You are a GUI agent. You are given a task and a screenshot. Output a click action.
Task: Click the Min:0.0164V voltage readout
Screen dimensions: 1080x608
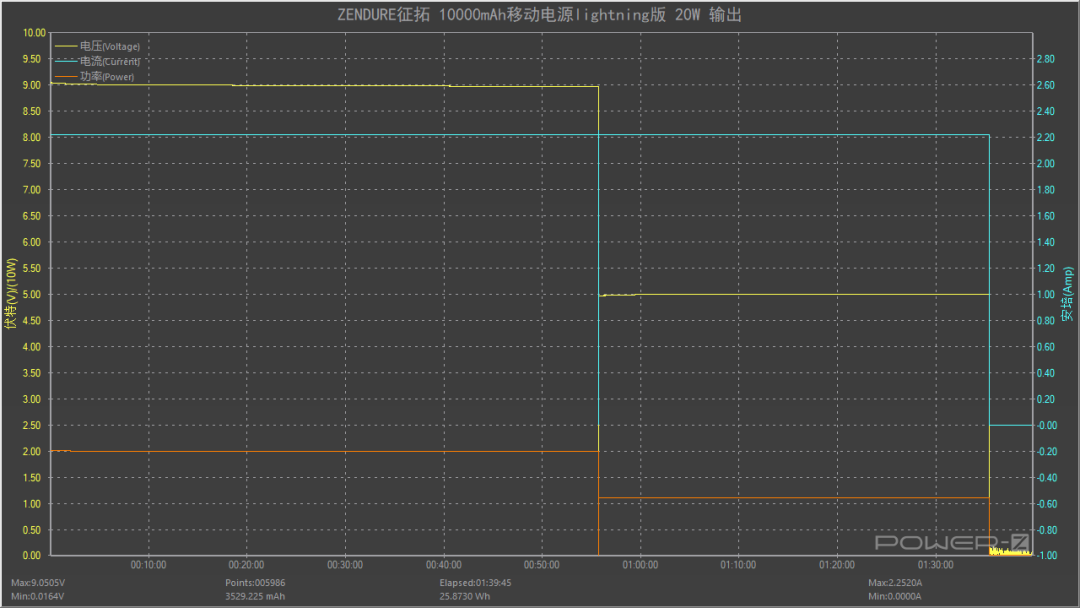point(38,596)
